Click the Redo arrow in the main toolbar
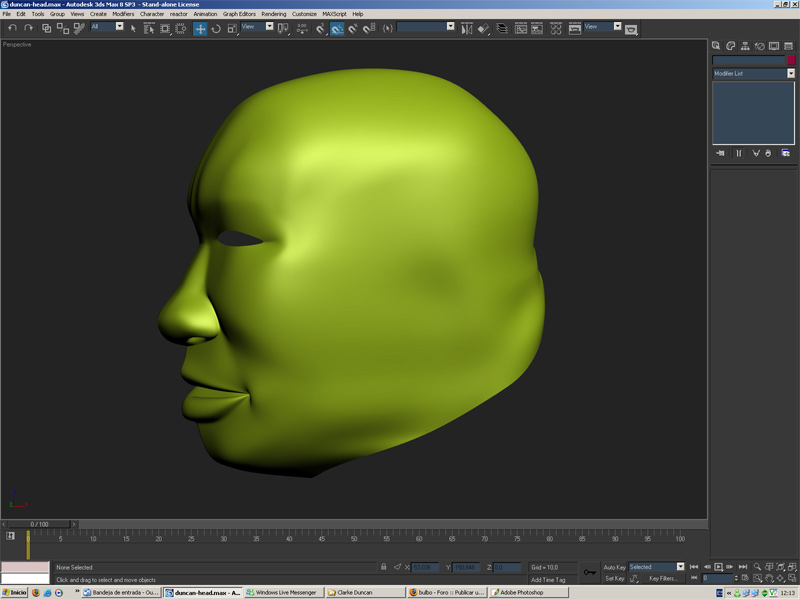 [x=29, y=29]
